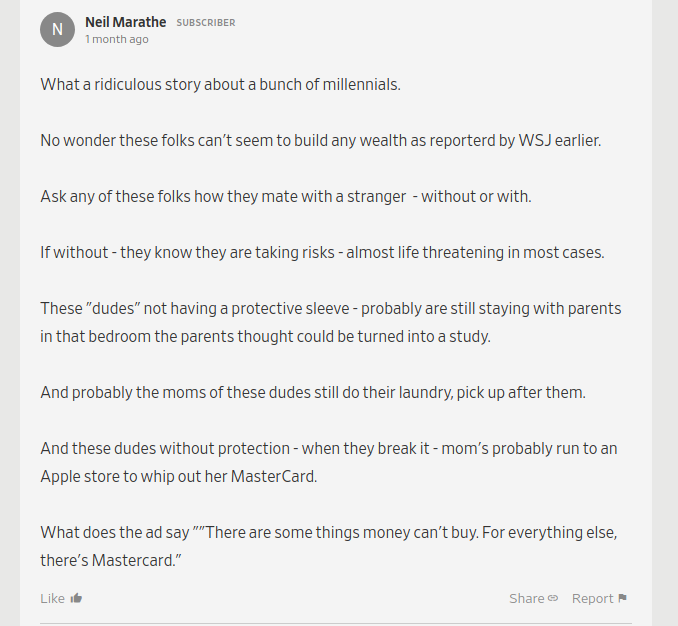The height and width of the screenshot is (626, 678).
Task: Click the "there's Mastercard." closing line
Action: (111, 561)
